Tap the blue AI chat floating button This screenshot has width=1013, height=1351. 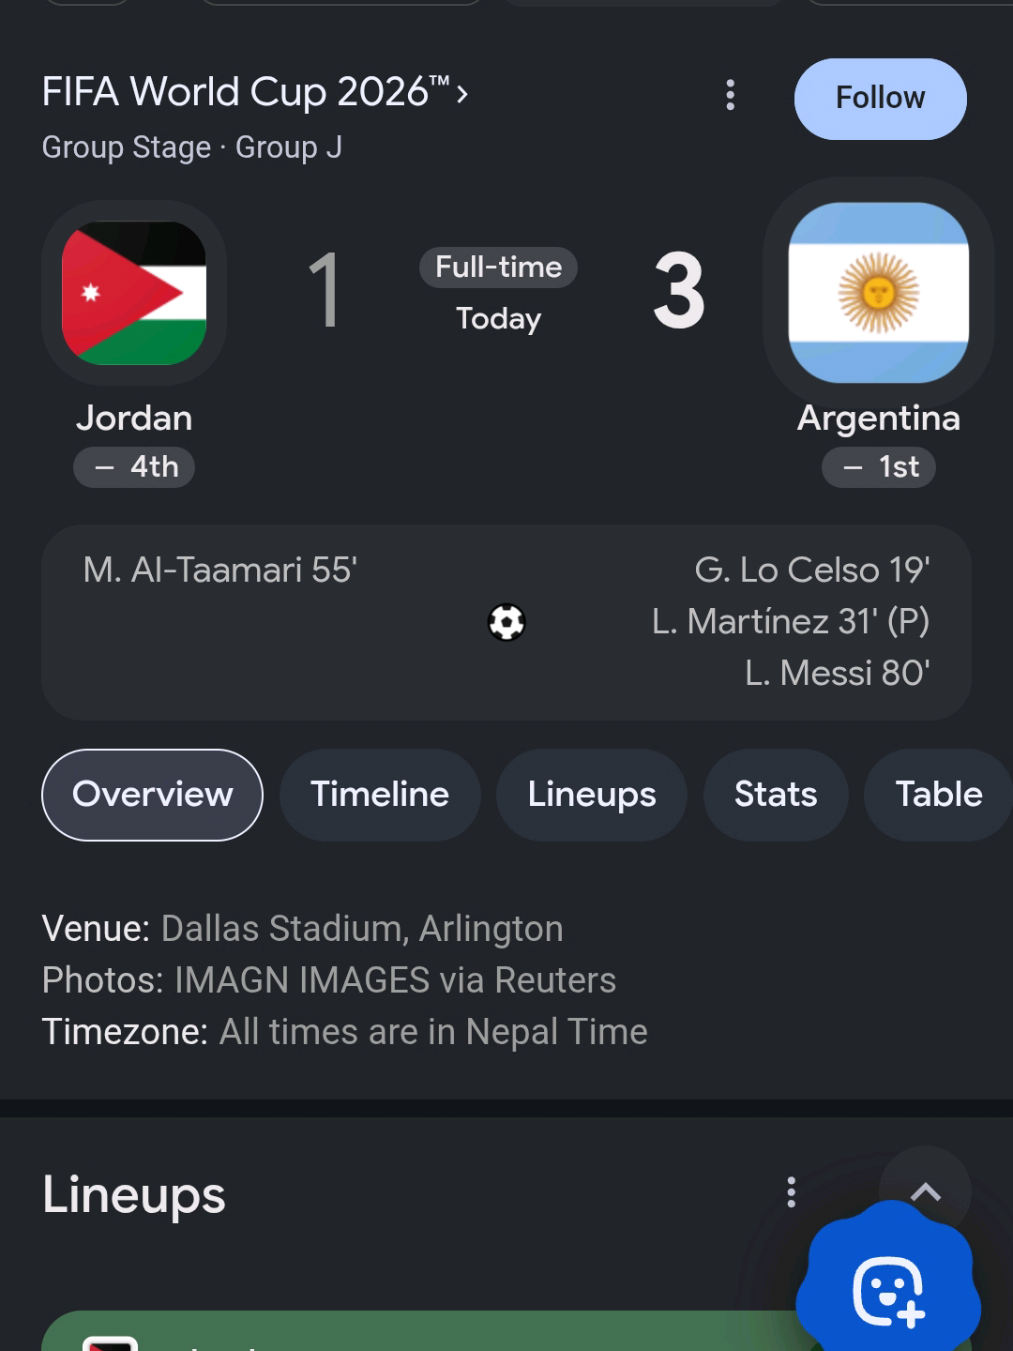click(888, 1288)
